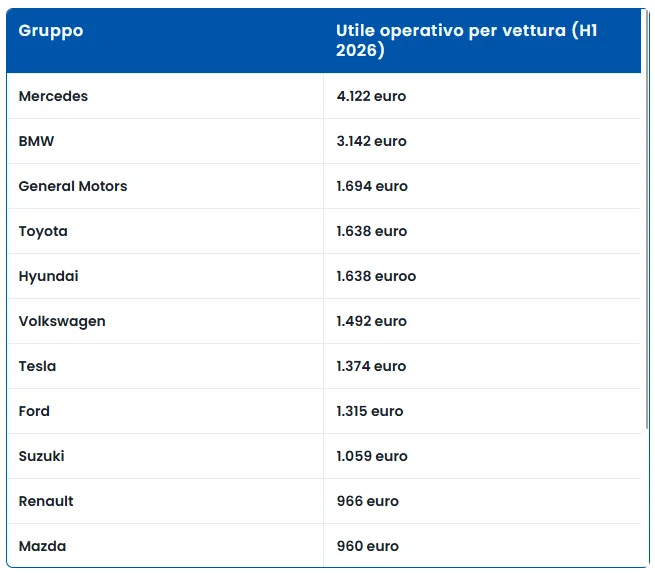Click the Utile operativo per vettura header
The height and width of the screenshot is (573, 655).
click(467, 41)
